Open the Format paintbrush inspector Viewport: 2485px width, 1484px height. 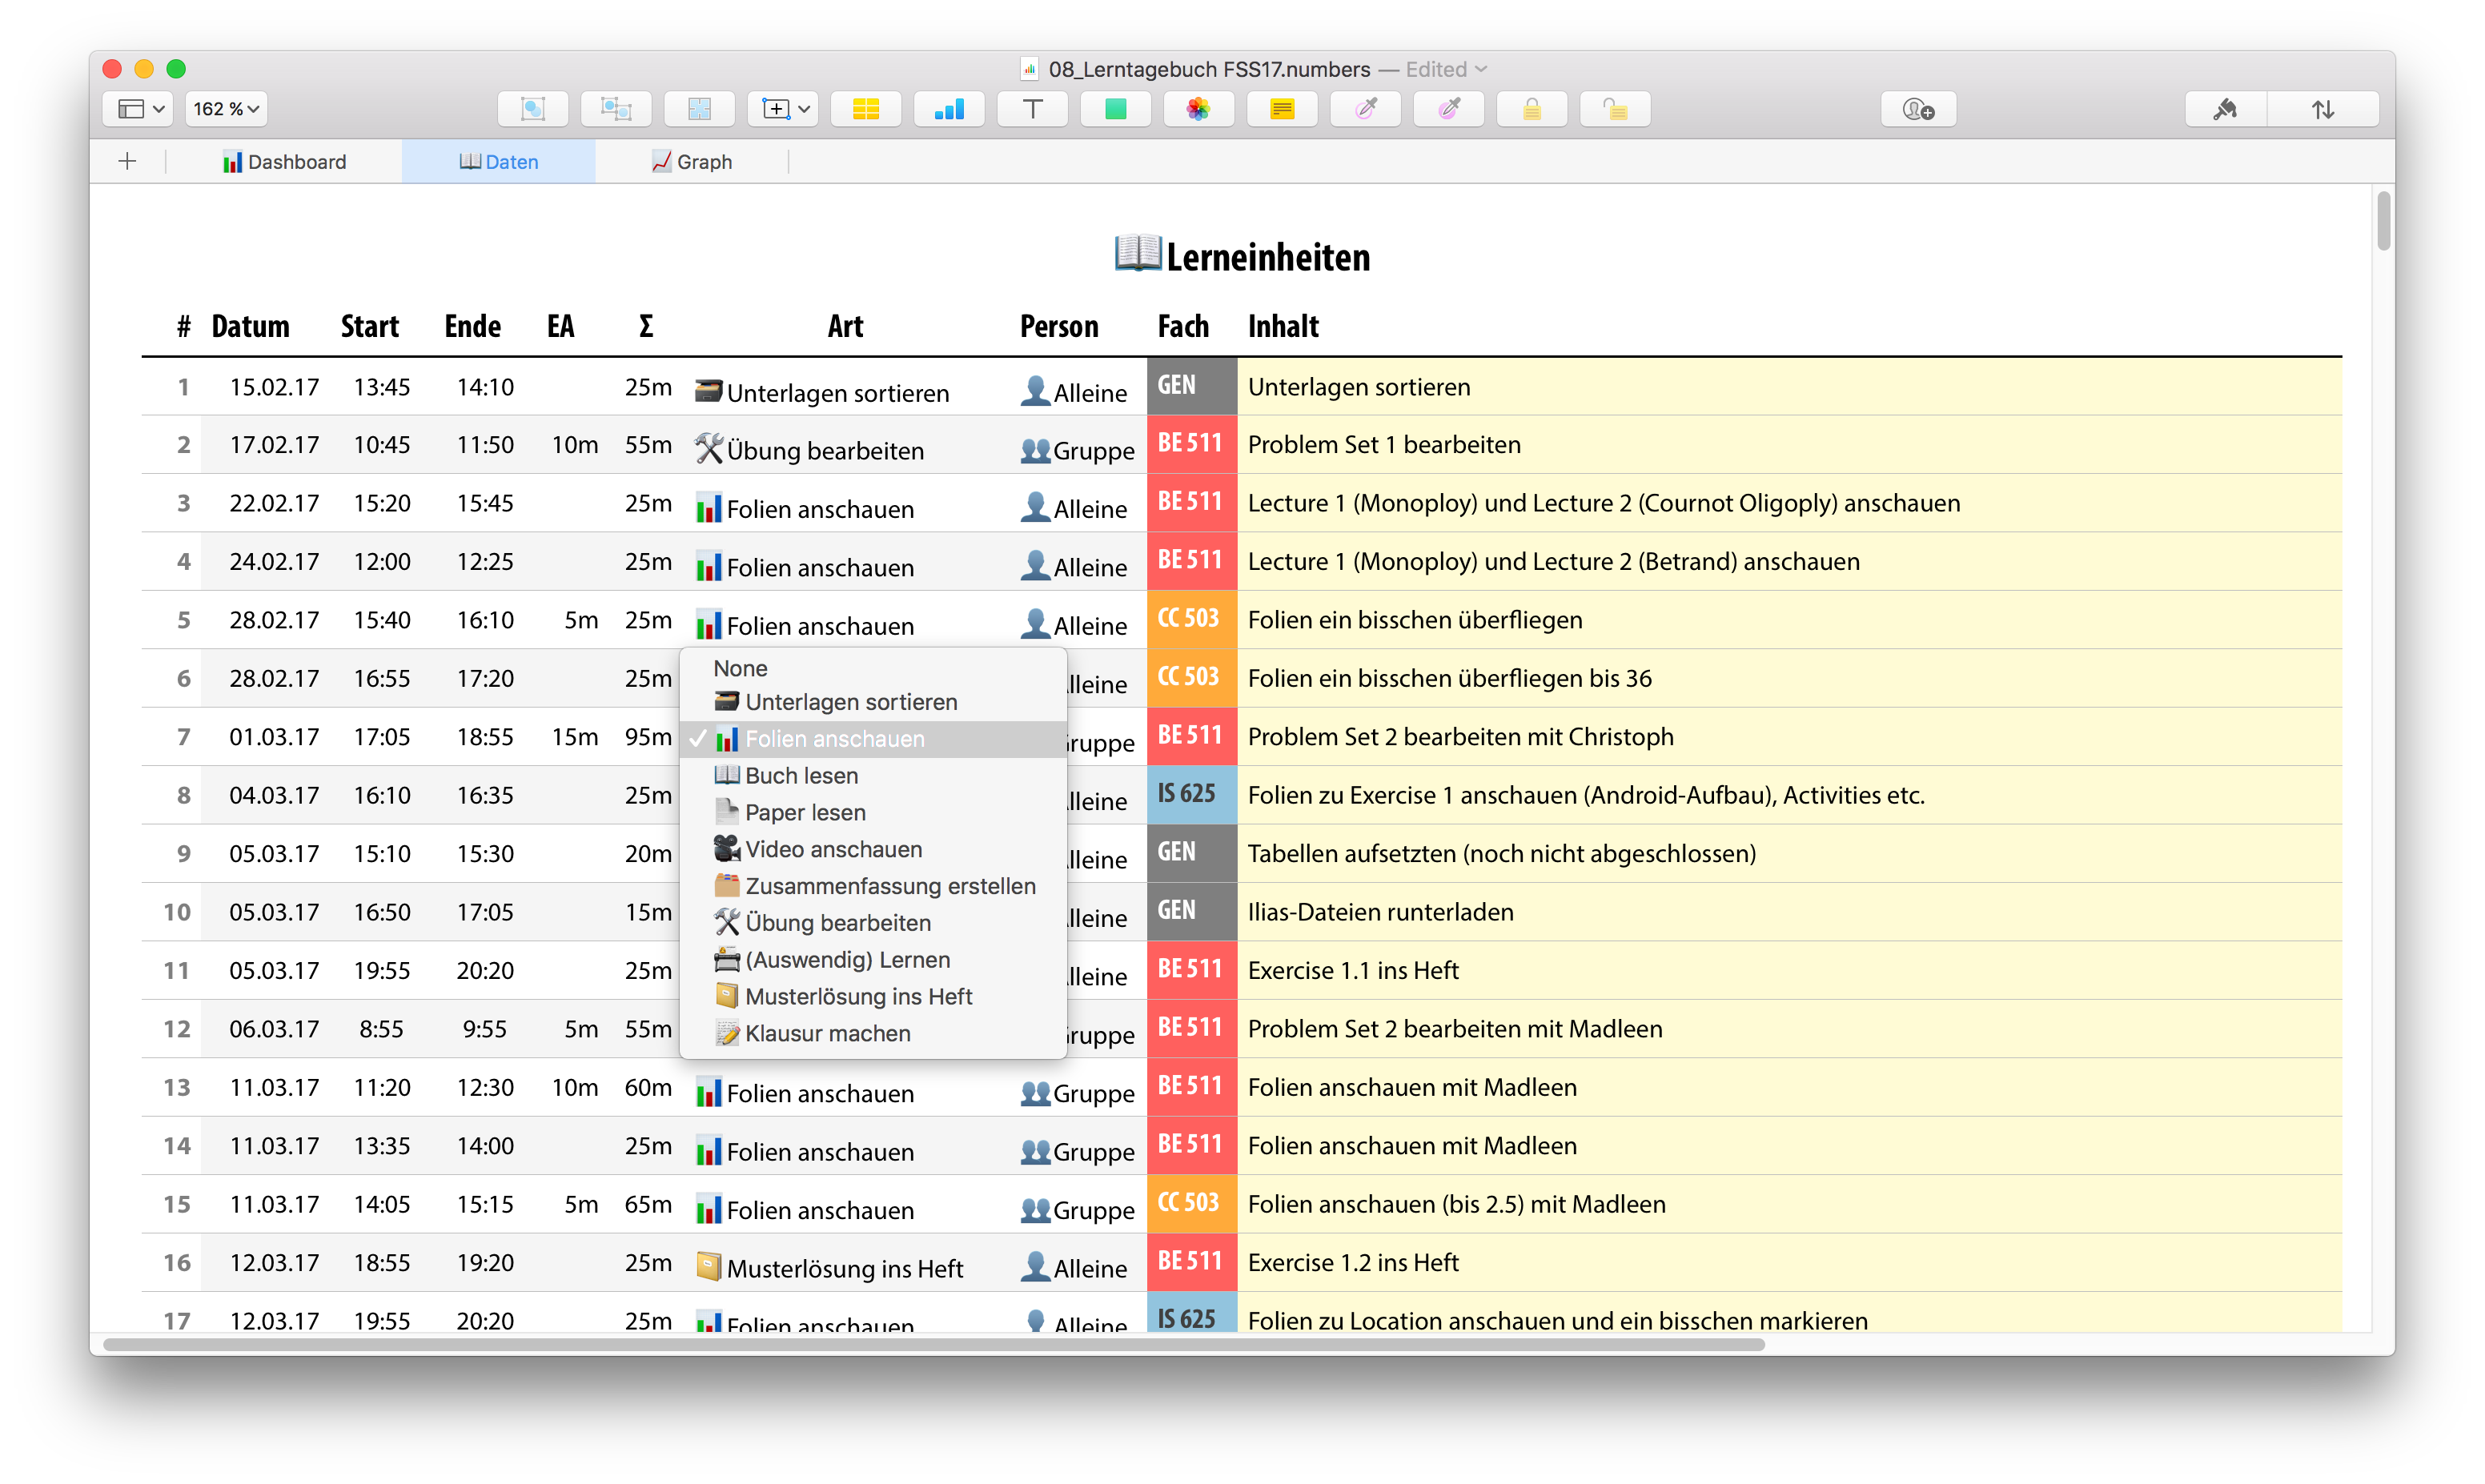pyautogui.click(x=2225, y=109)
